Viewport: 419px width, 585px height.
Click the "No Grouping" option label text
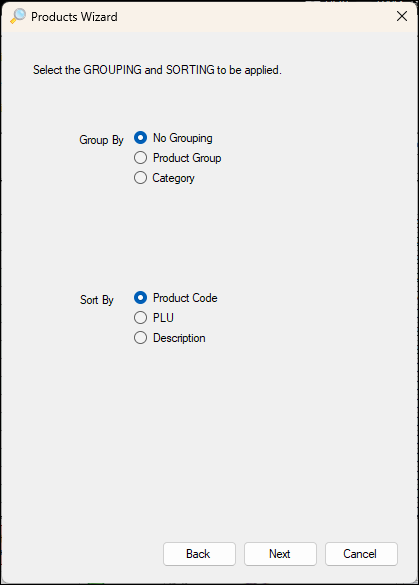point(183,138)
